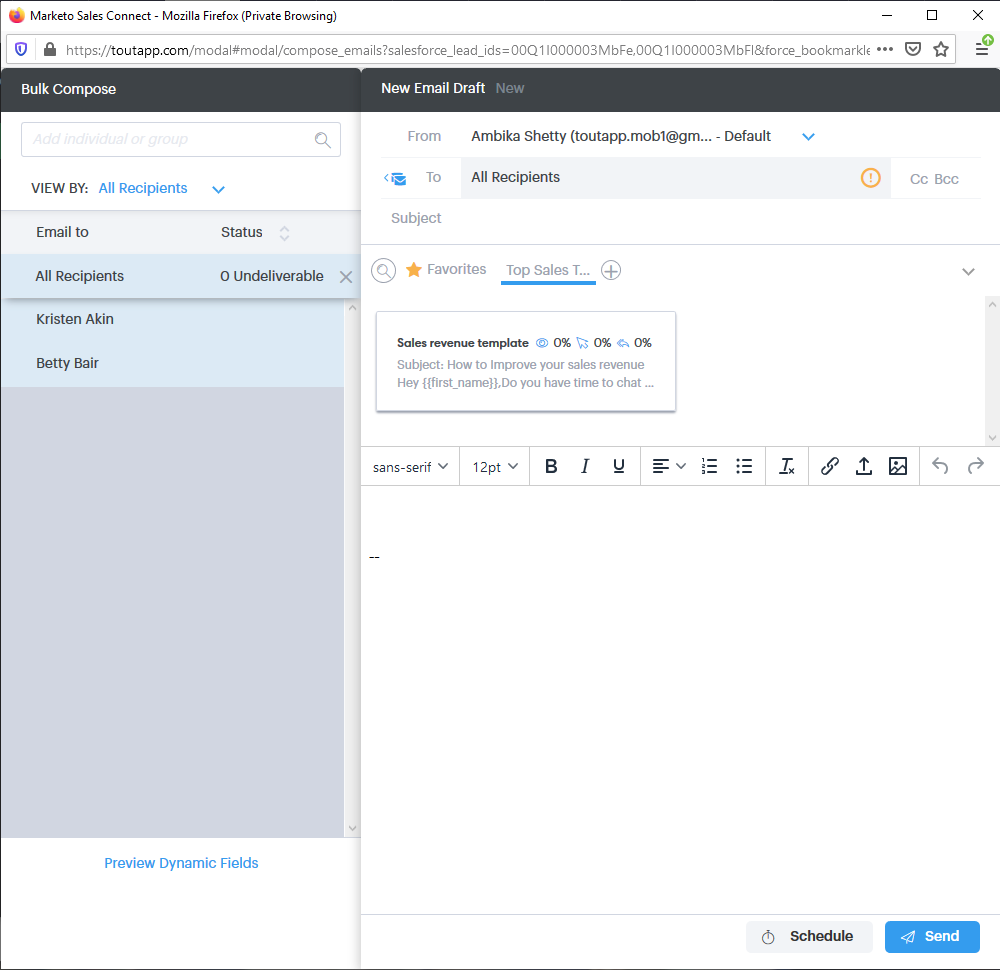
Task: Click the Schedule button
Action: coord(809,937)
